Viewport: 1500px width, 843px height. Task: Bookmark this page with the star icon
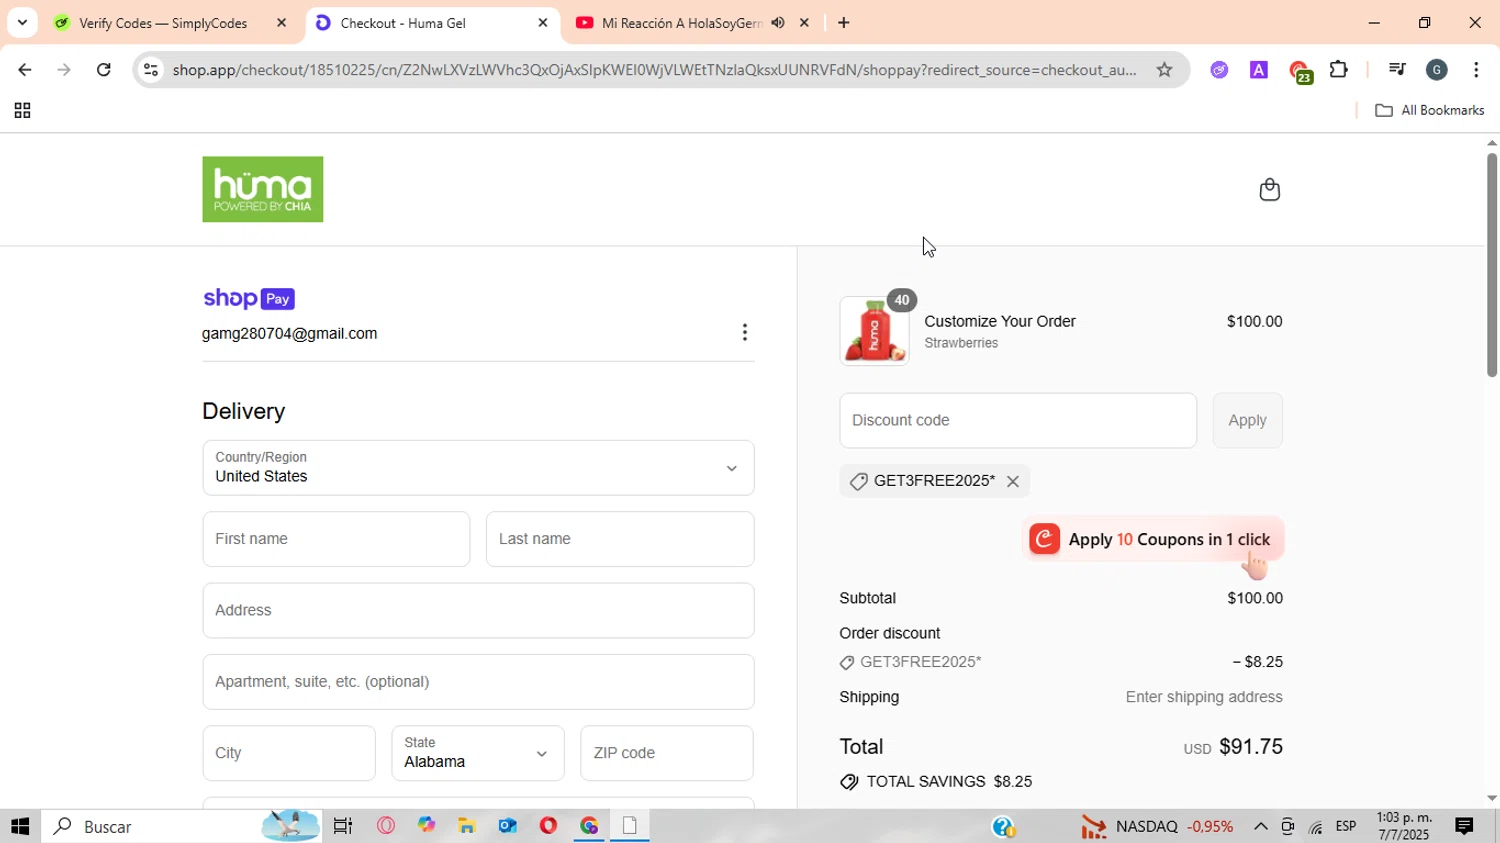pos(1164,70)
